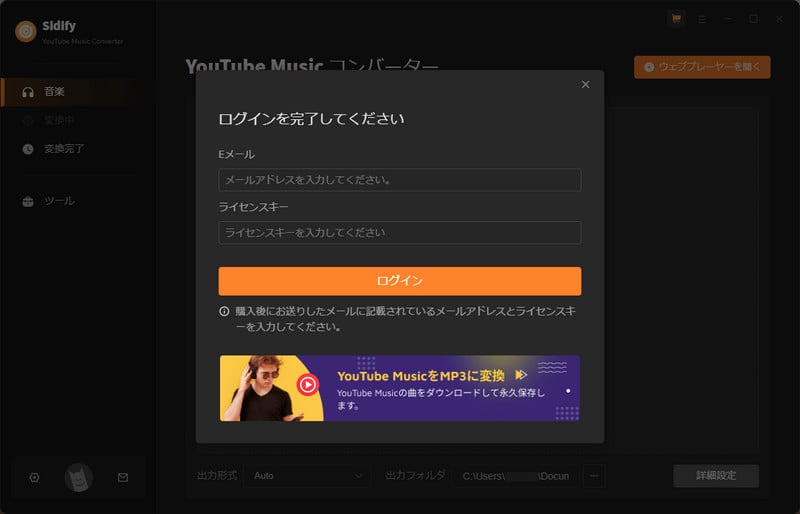Open the mail envelope icon

click(123, 478)
